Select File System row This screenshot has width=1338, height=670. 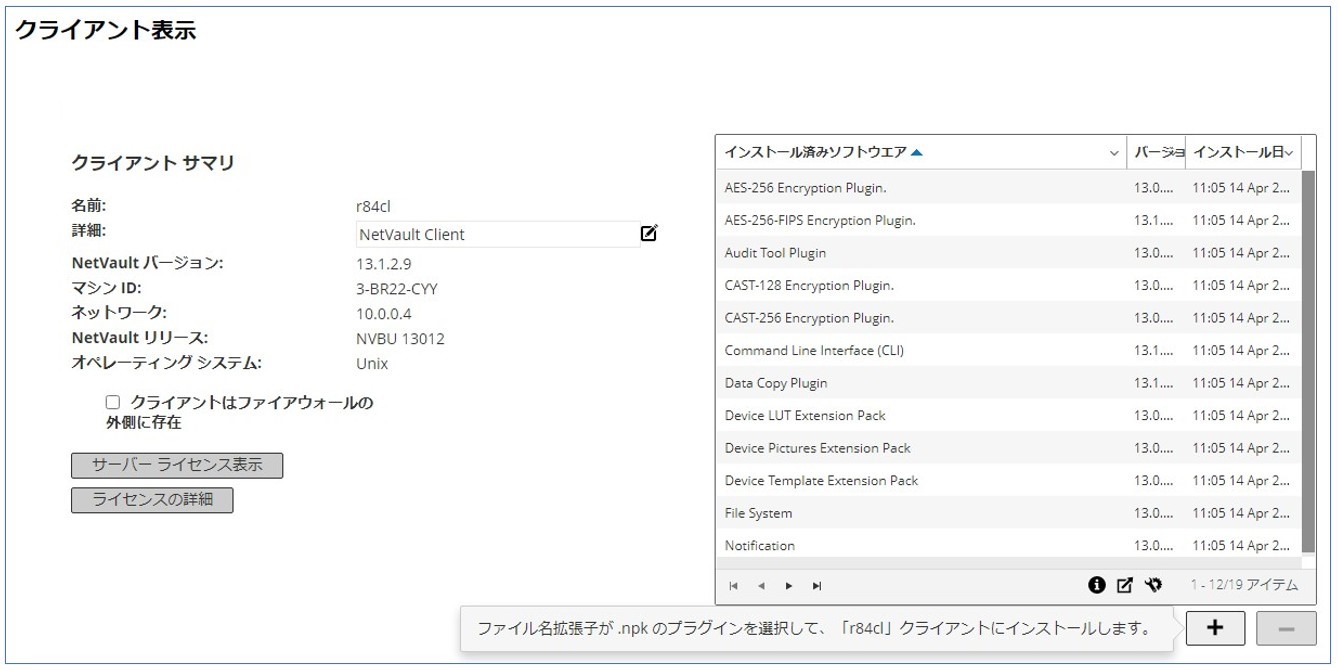[x=1009, y=513]
